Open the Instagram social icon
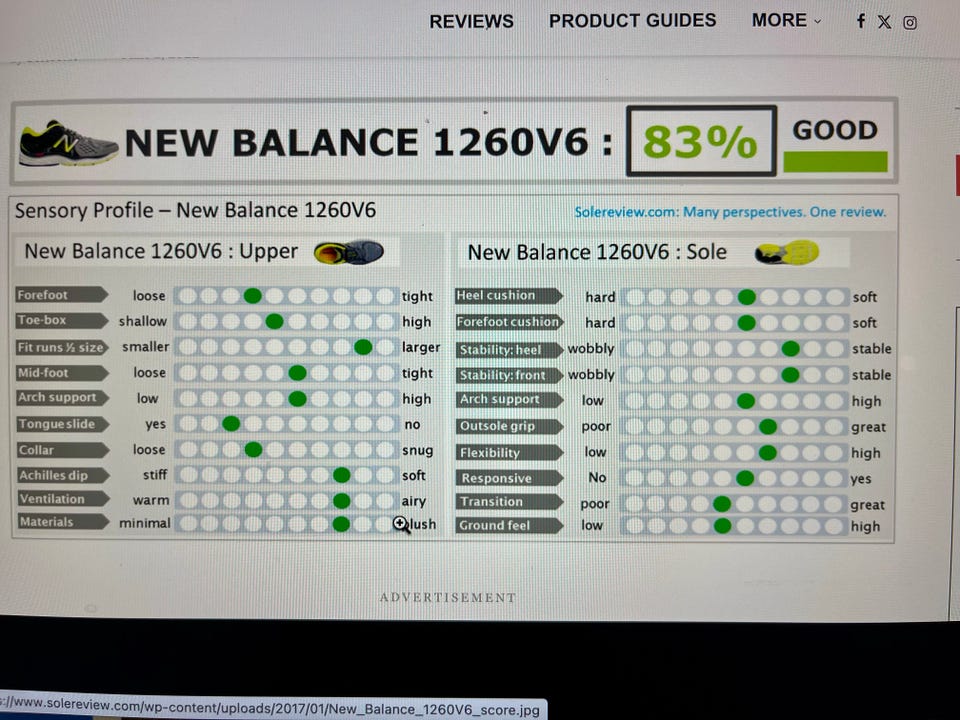The image size is (960, 720). pos(910,23)
